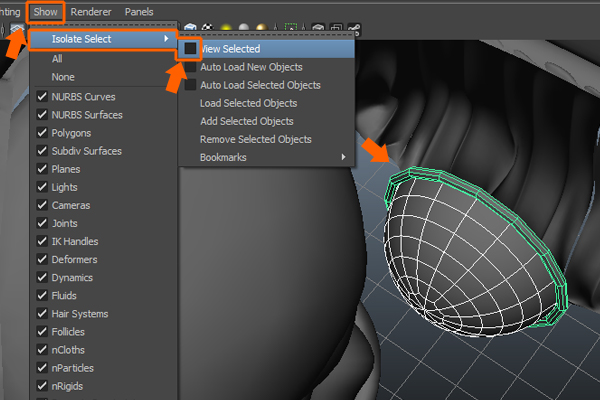Open the Renderer menu
The width and height of the screenshot is (600, 400).
point(91,12)
